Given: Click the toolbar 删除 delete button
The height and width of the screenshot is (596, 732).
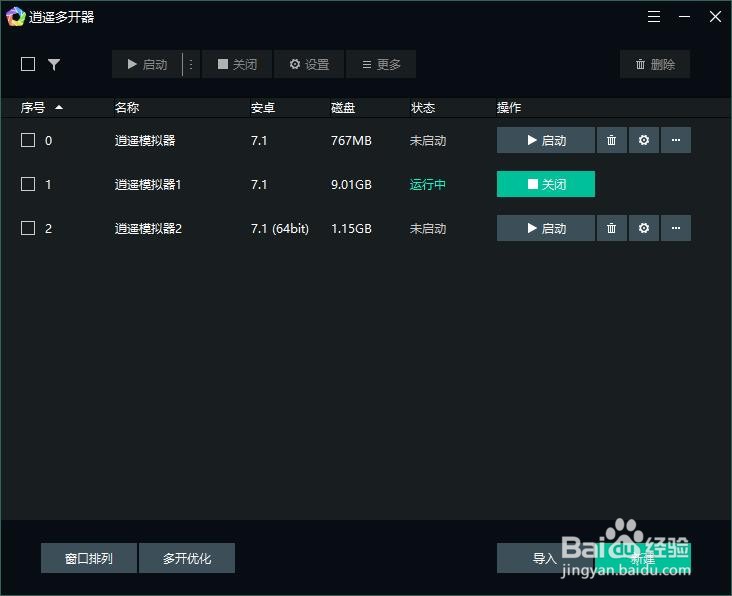Looking at the screenshot, I should tap(655, 64).
